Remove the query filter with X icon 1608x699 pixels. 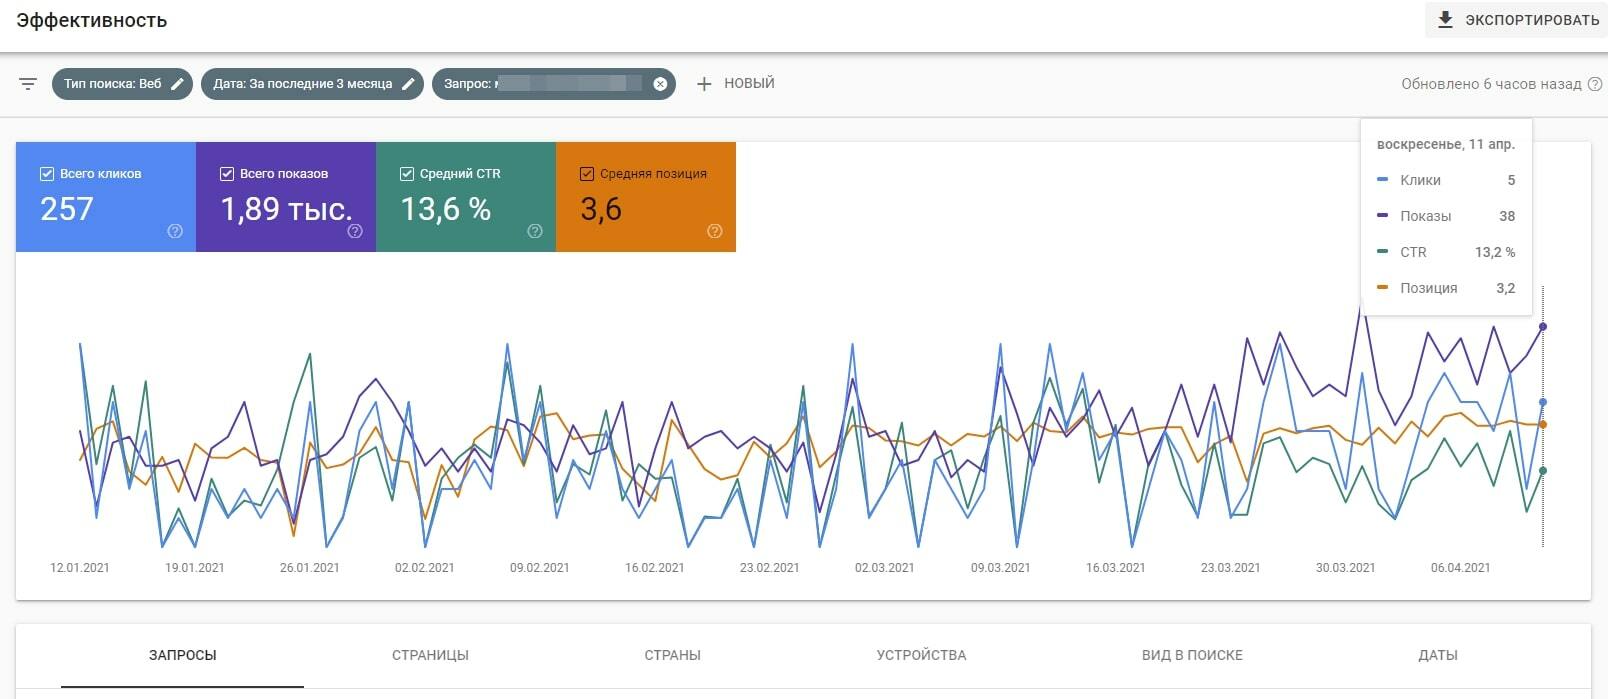pyautogui.click(x=660, y=84)
